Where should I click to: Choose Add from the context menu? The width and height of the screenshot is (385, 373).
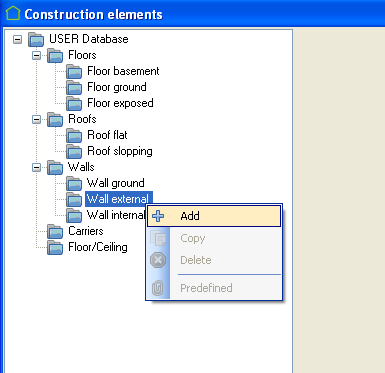214,216
